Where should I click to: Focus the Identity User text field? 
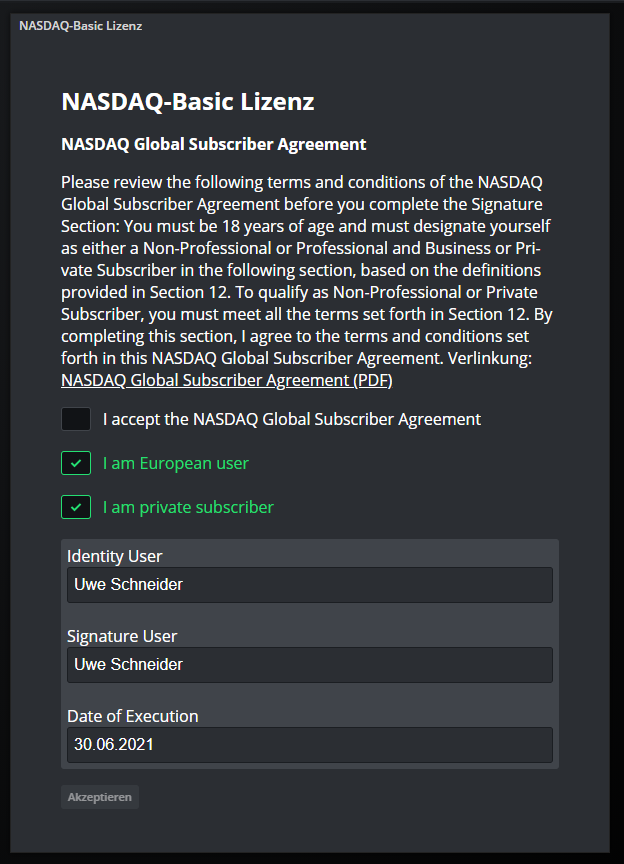coord(310,585)
